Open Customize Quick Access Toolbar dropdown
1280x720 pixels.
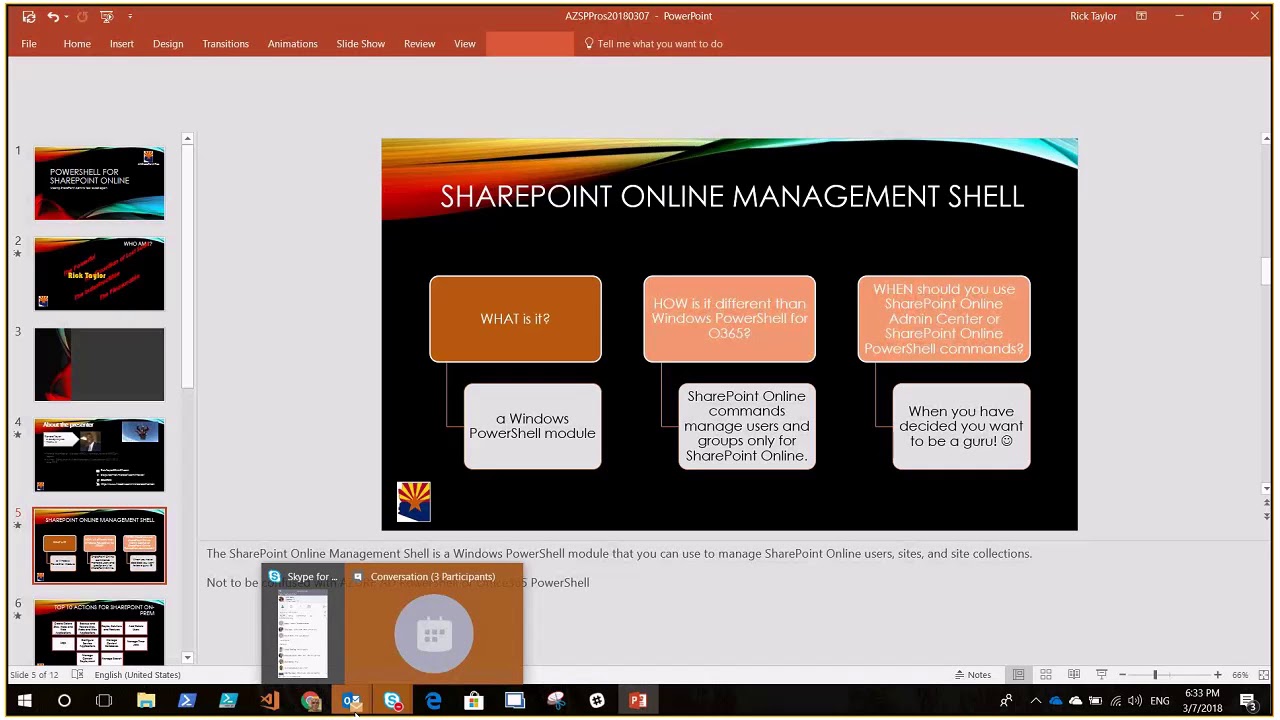tap(130, 16)
